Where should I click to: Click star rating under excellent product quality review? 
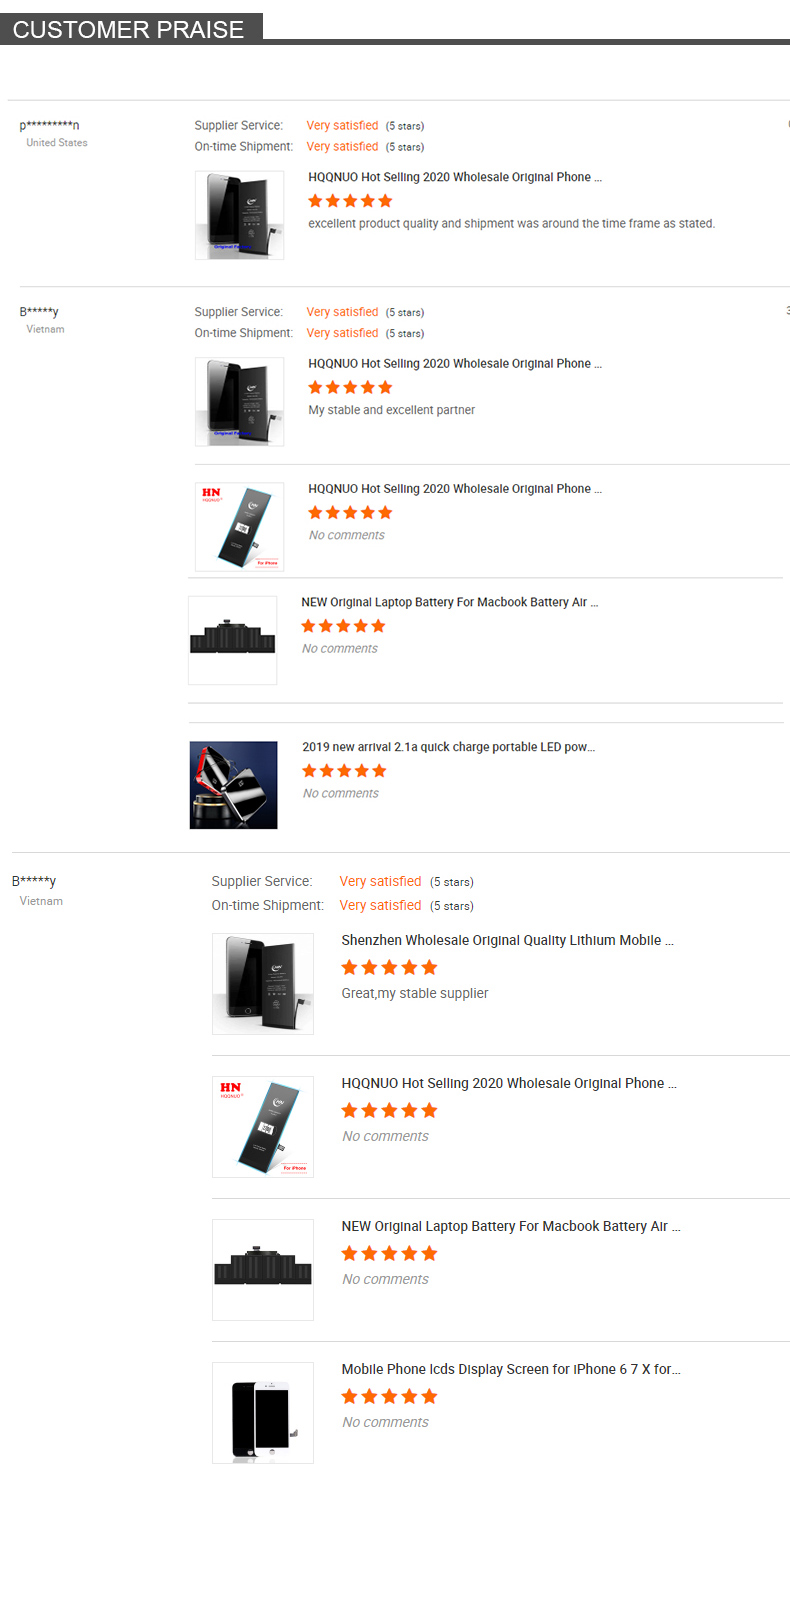[350, 201]
